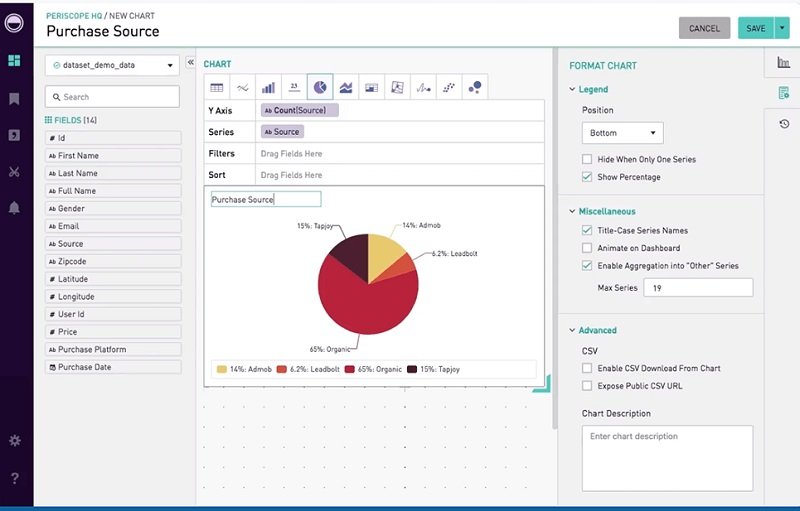Screen dimensions: 800x511
Task: Click the Organic red legend swatch
Action: (349, 369)
